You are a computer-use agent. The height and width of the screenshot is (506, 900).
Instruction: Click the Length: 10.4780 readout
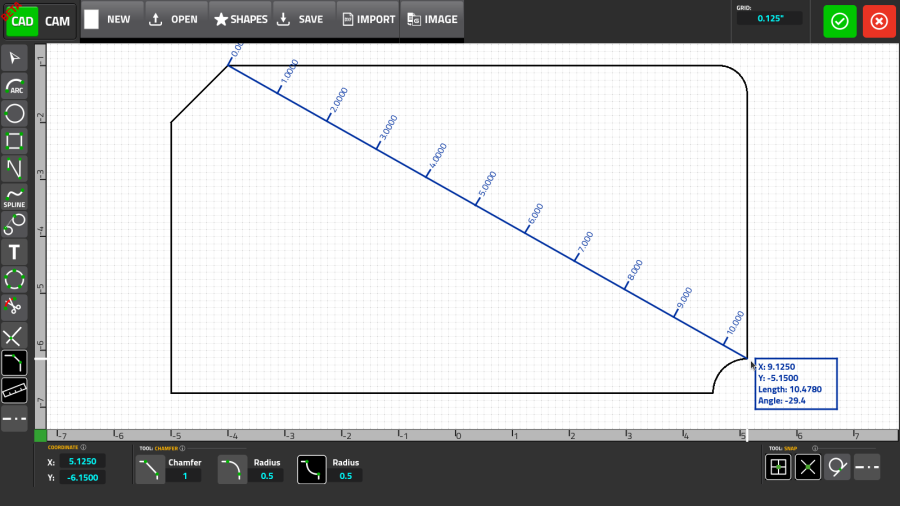click(x=789, y=389)
